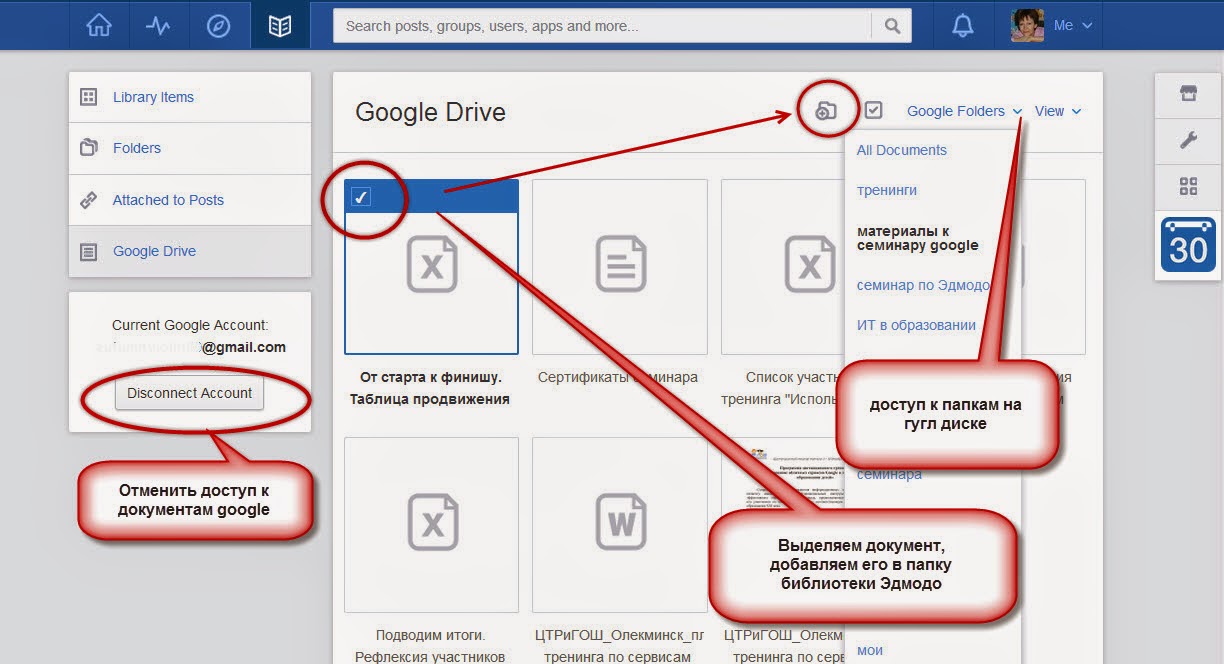The width and height of the screenshot is (1224, 664).
Task: Click the Folders icon in sidebar
Action: click(x=88, y=148)
